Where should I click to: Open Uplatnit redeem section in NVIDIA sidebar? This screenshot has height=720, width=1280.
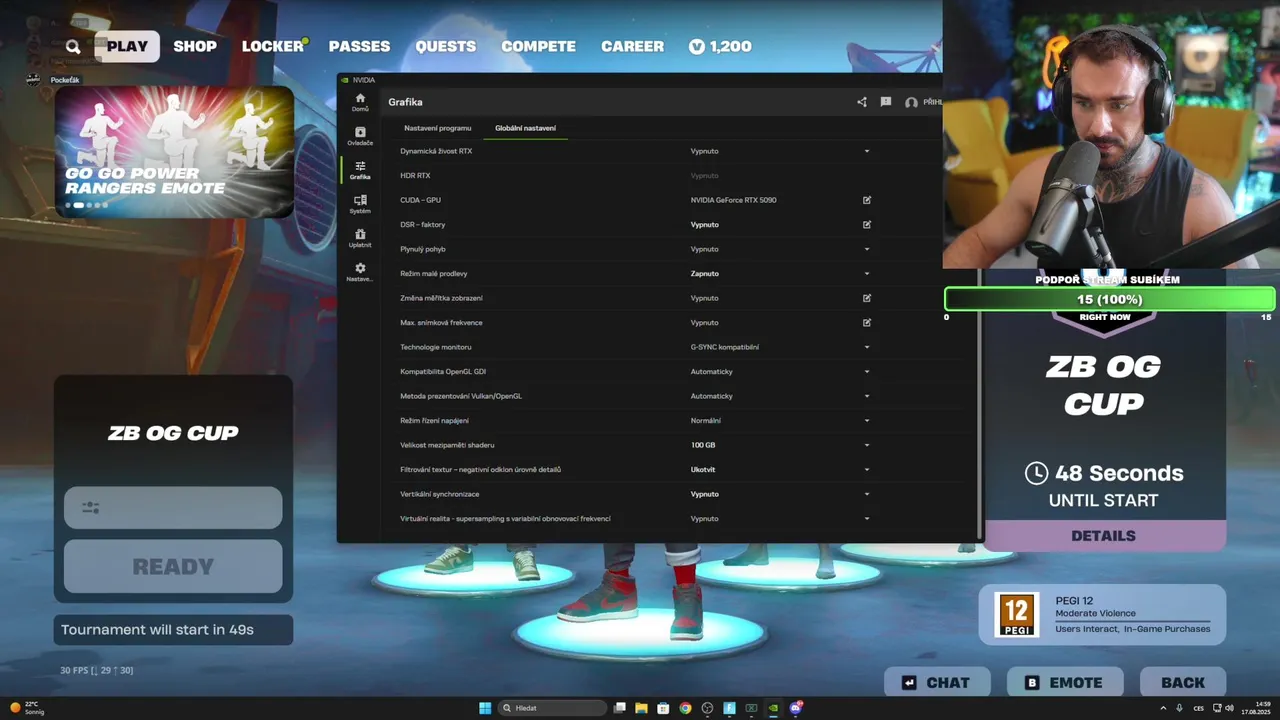[360, 238]
